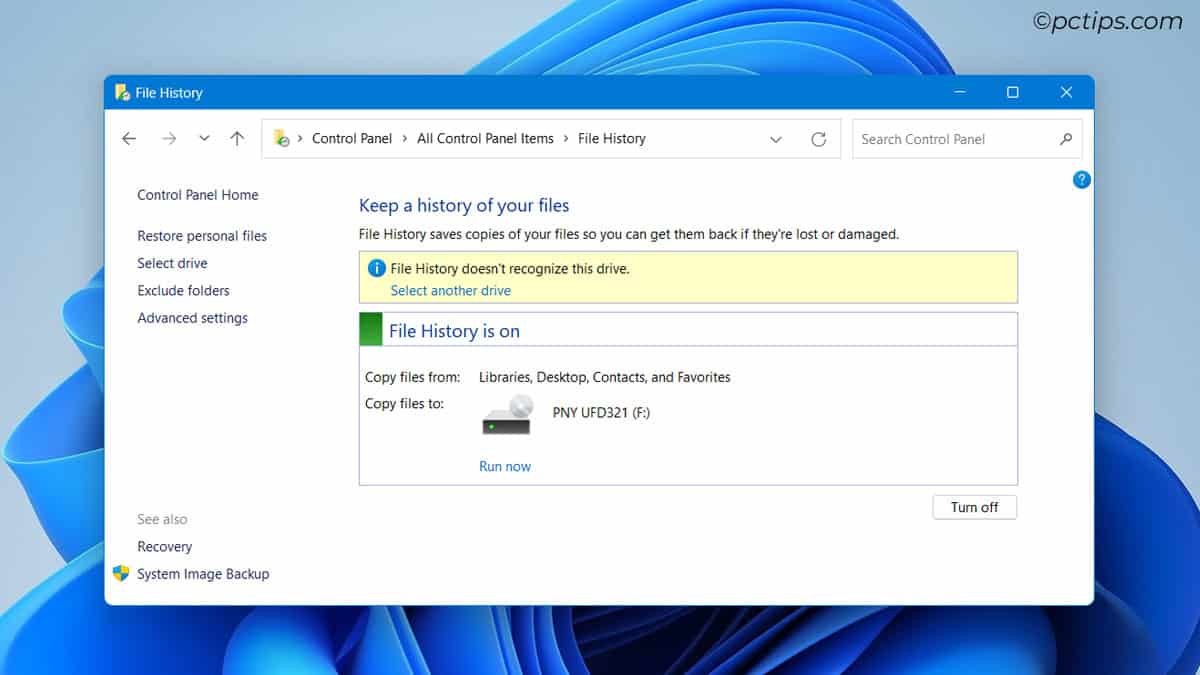Go up to All Control Panel Items
This screenshot has width=1200, height=675.
(237, 138)
